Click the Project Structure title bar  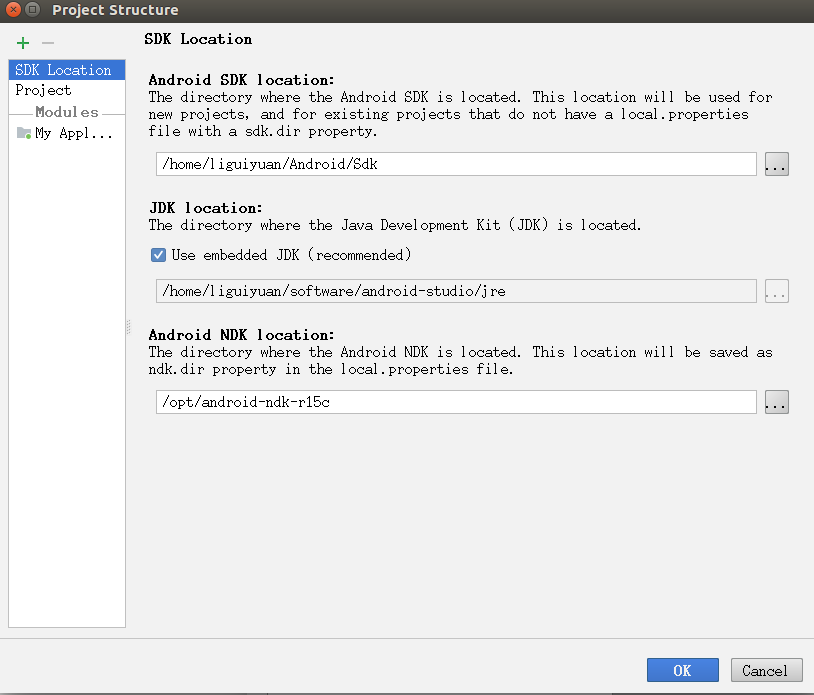click(x=400, y=10)
